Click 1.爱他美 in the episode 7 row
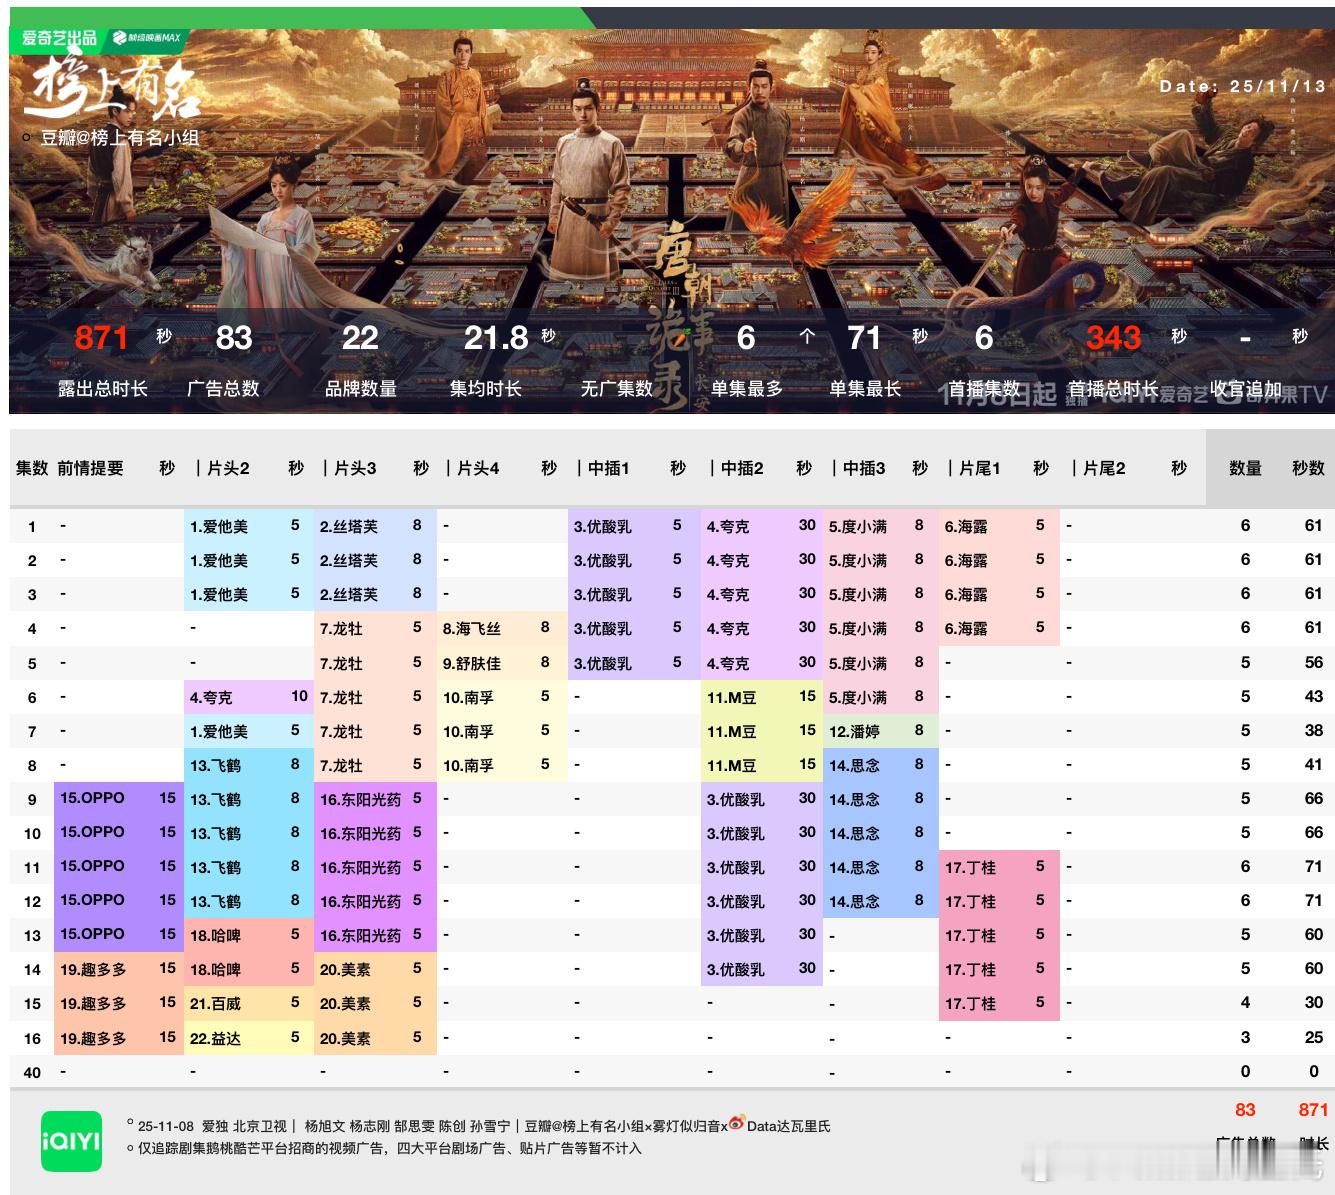The image size is (1335, 1195). (x=219, y=731)
